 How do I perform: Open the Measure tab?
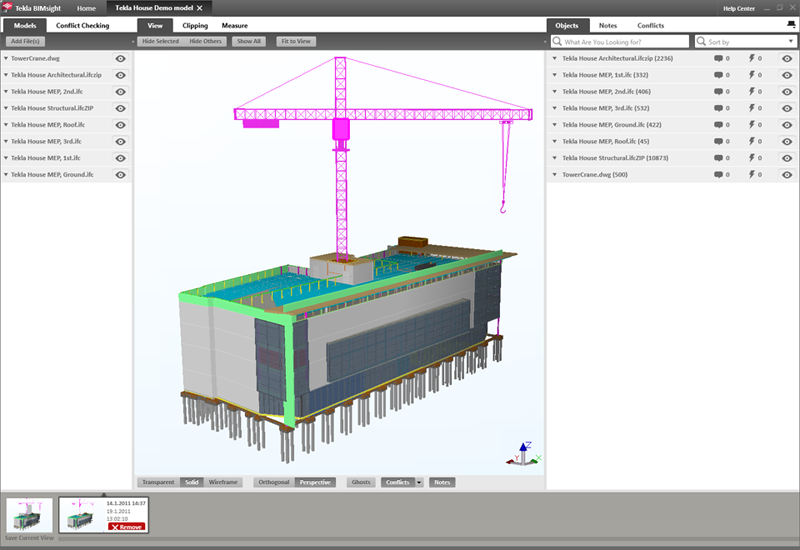tap(235, 25)
